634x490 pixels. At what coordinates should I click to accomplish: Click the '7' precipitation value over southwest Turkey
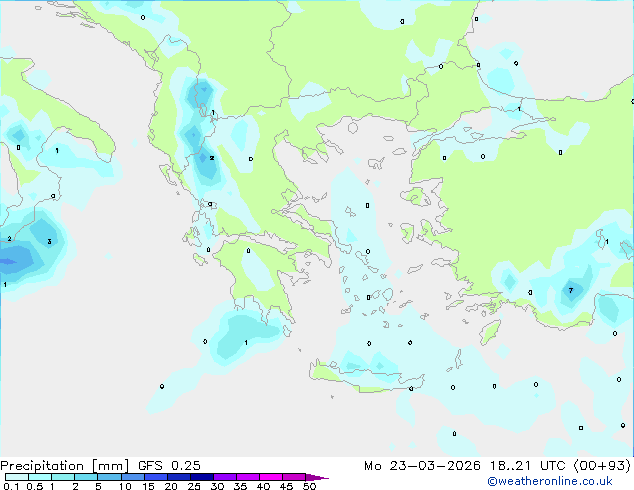tap(571, 290)
